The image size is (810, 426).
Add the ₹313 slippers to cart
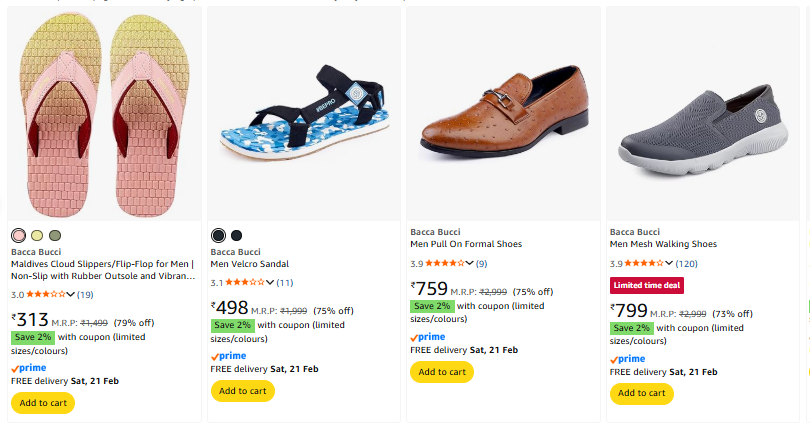point(43,403)
